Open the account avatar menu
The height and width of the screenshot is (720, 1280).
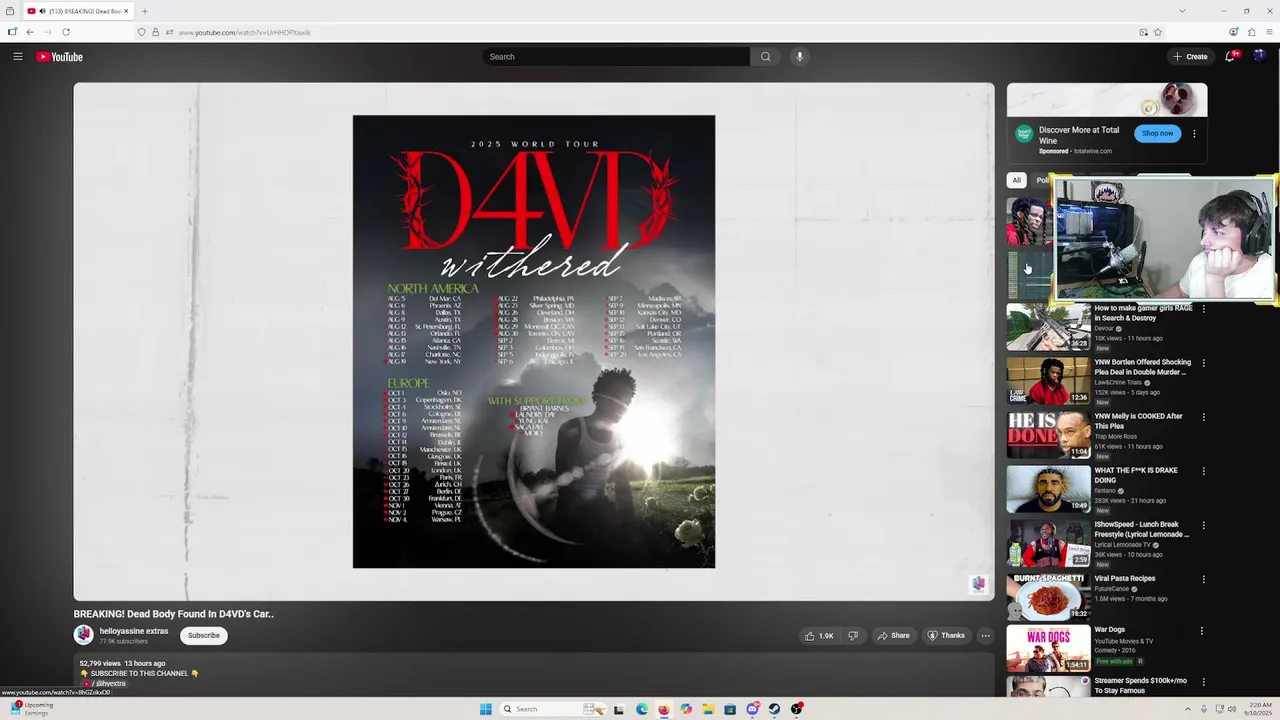1259,57
